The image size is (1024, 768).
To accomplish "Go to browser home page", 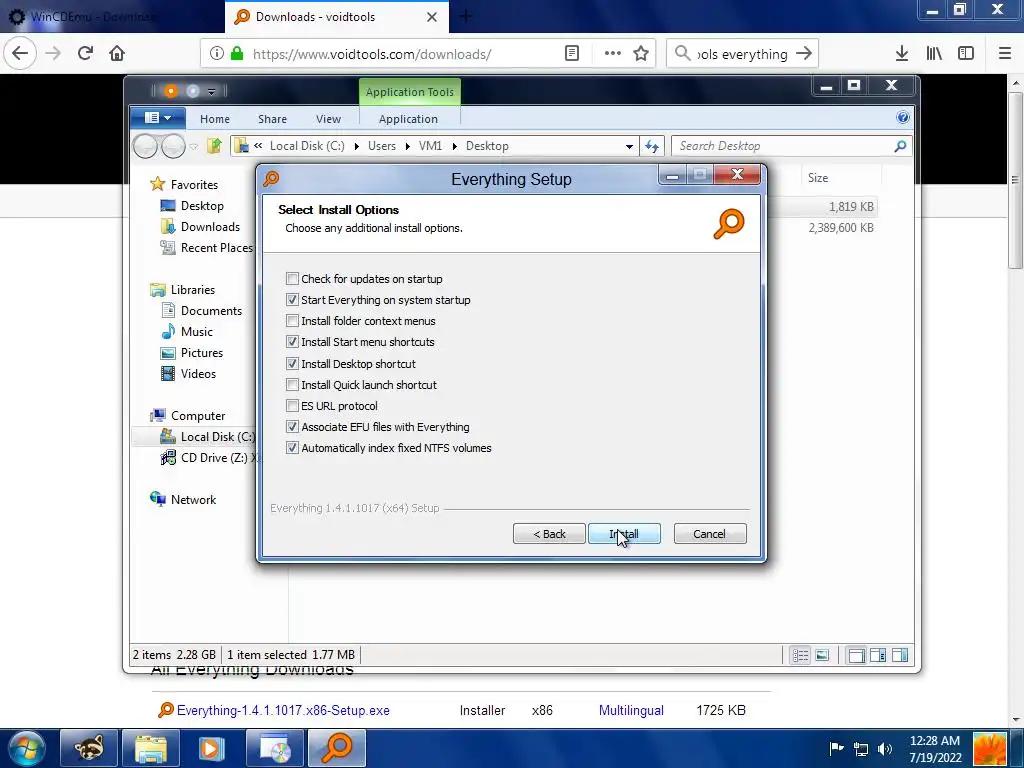I will pos(117,54).
